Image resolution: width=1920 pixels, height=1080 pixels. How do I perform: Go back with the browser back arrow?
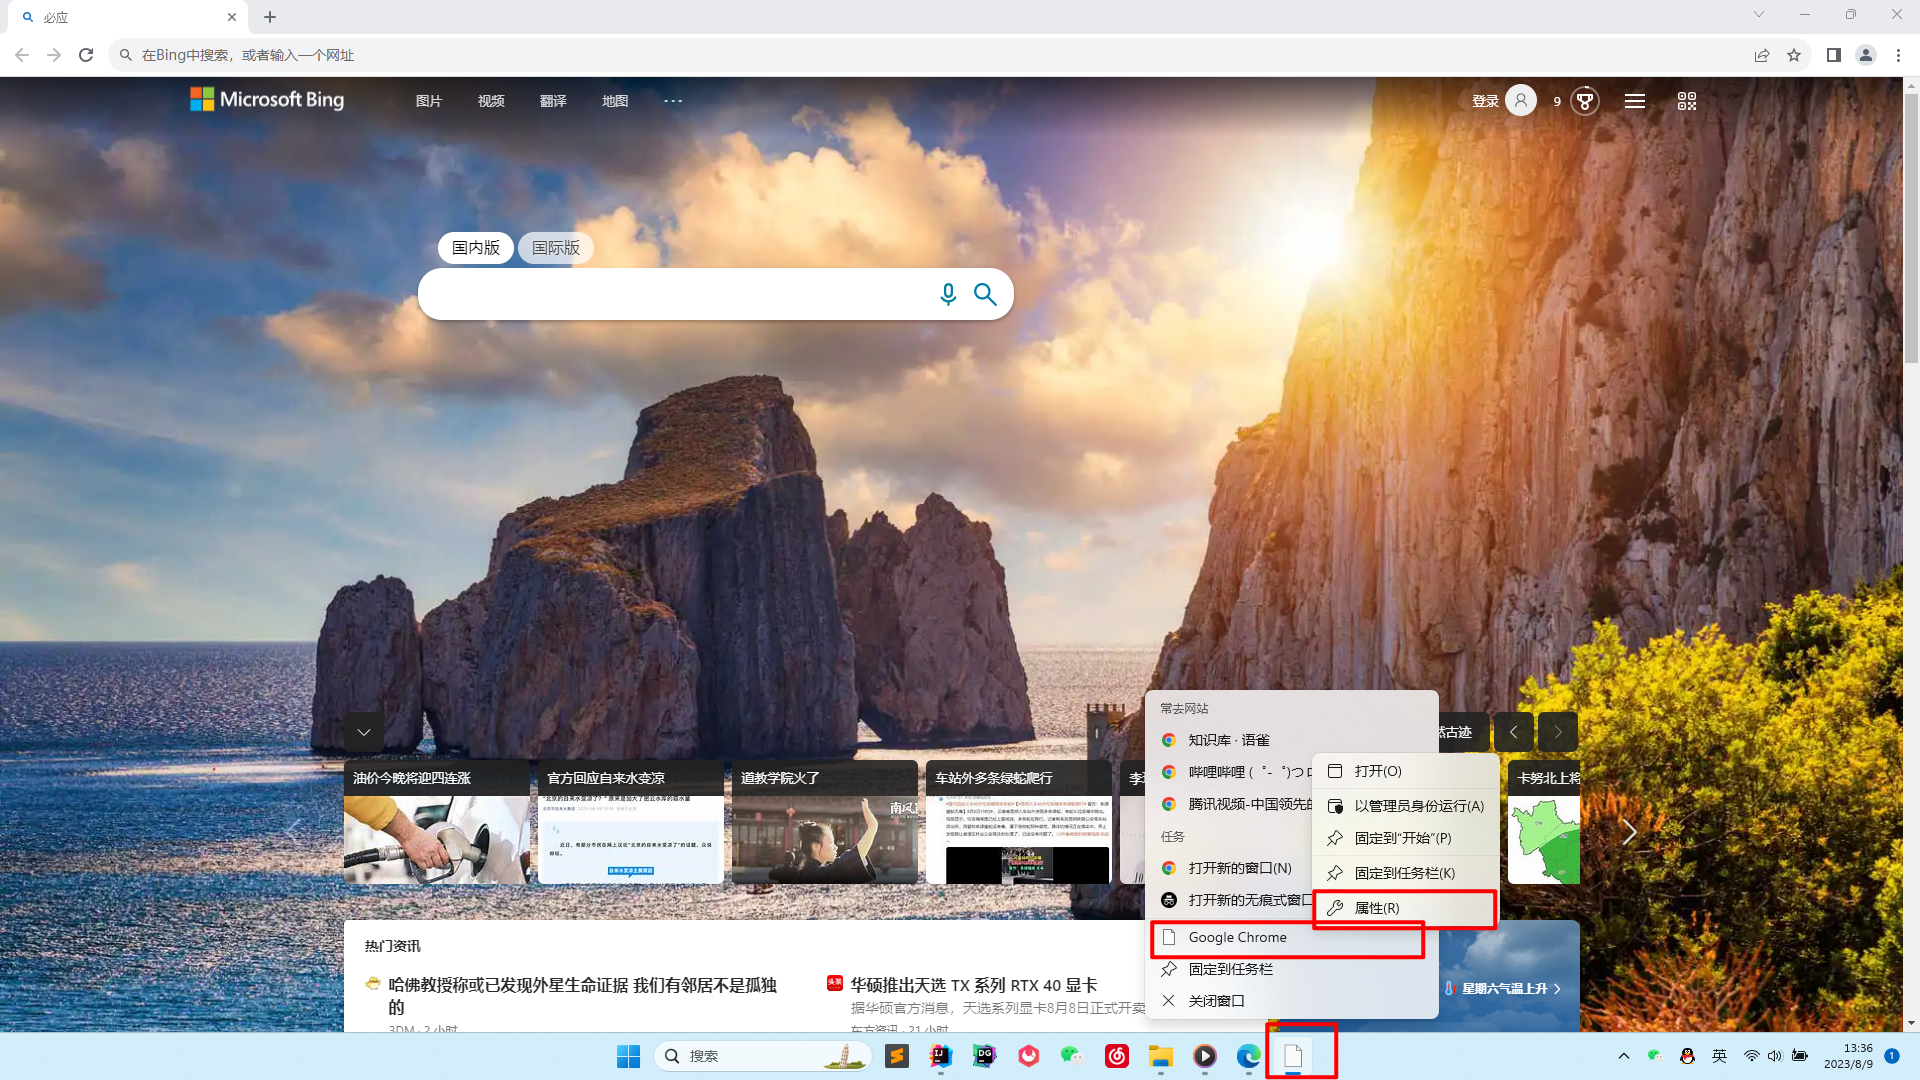(22, 55)
